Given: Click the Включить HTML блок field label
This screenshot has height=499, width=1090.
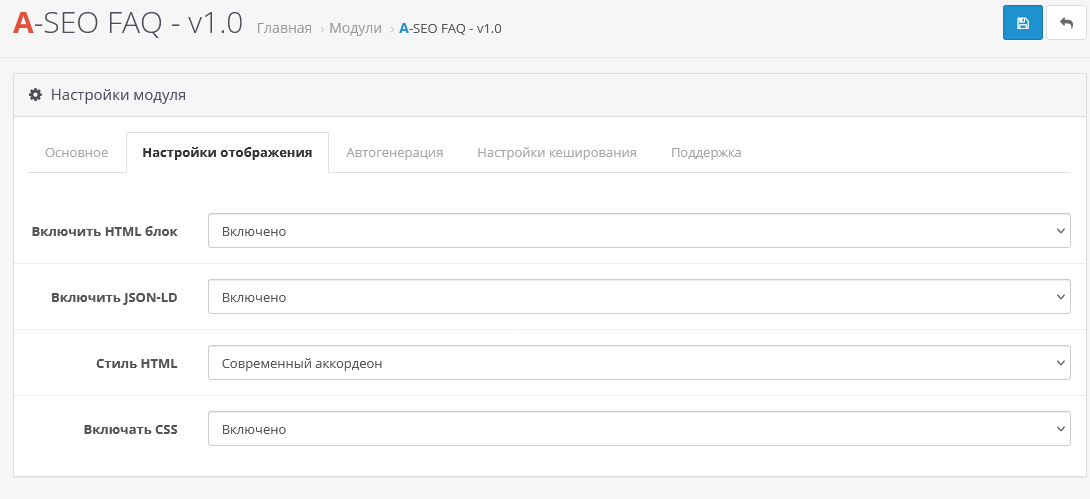Looking at the screenshot, I should pos(105,231).
